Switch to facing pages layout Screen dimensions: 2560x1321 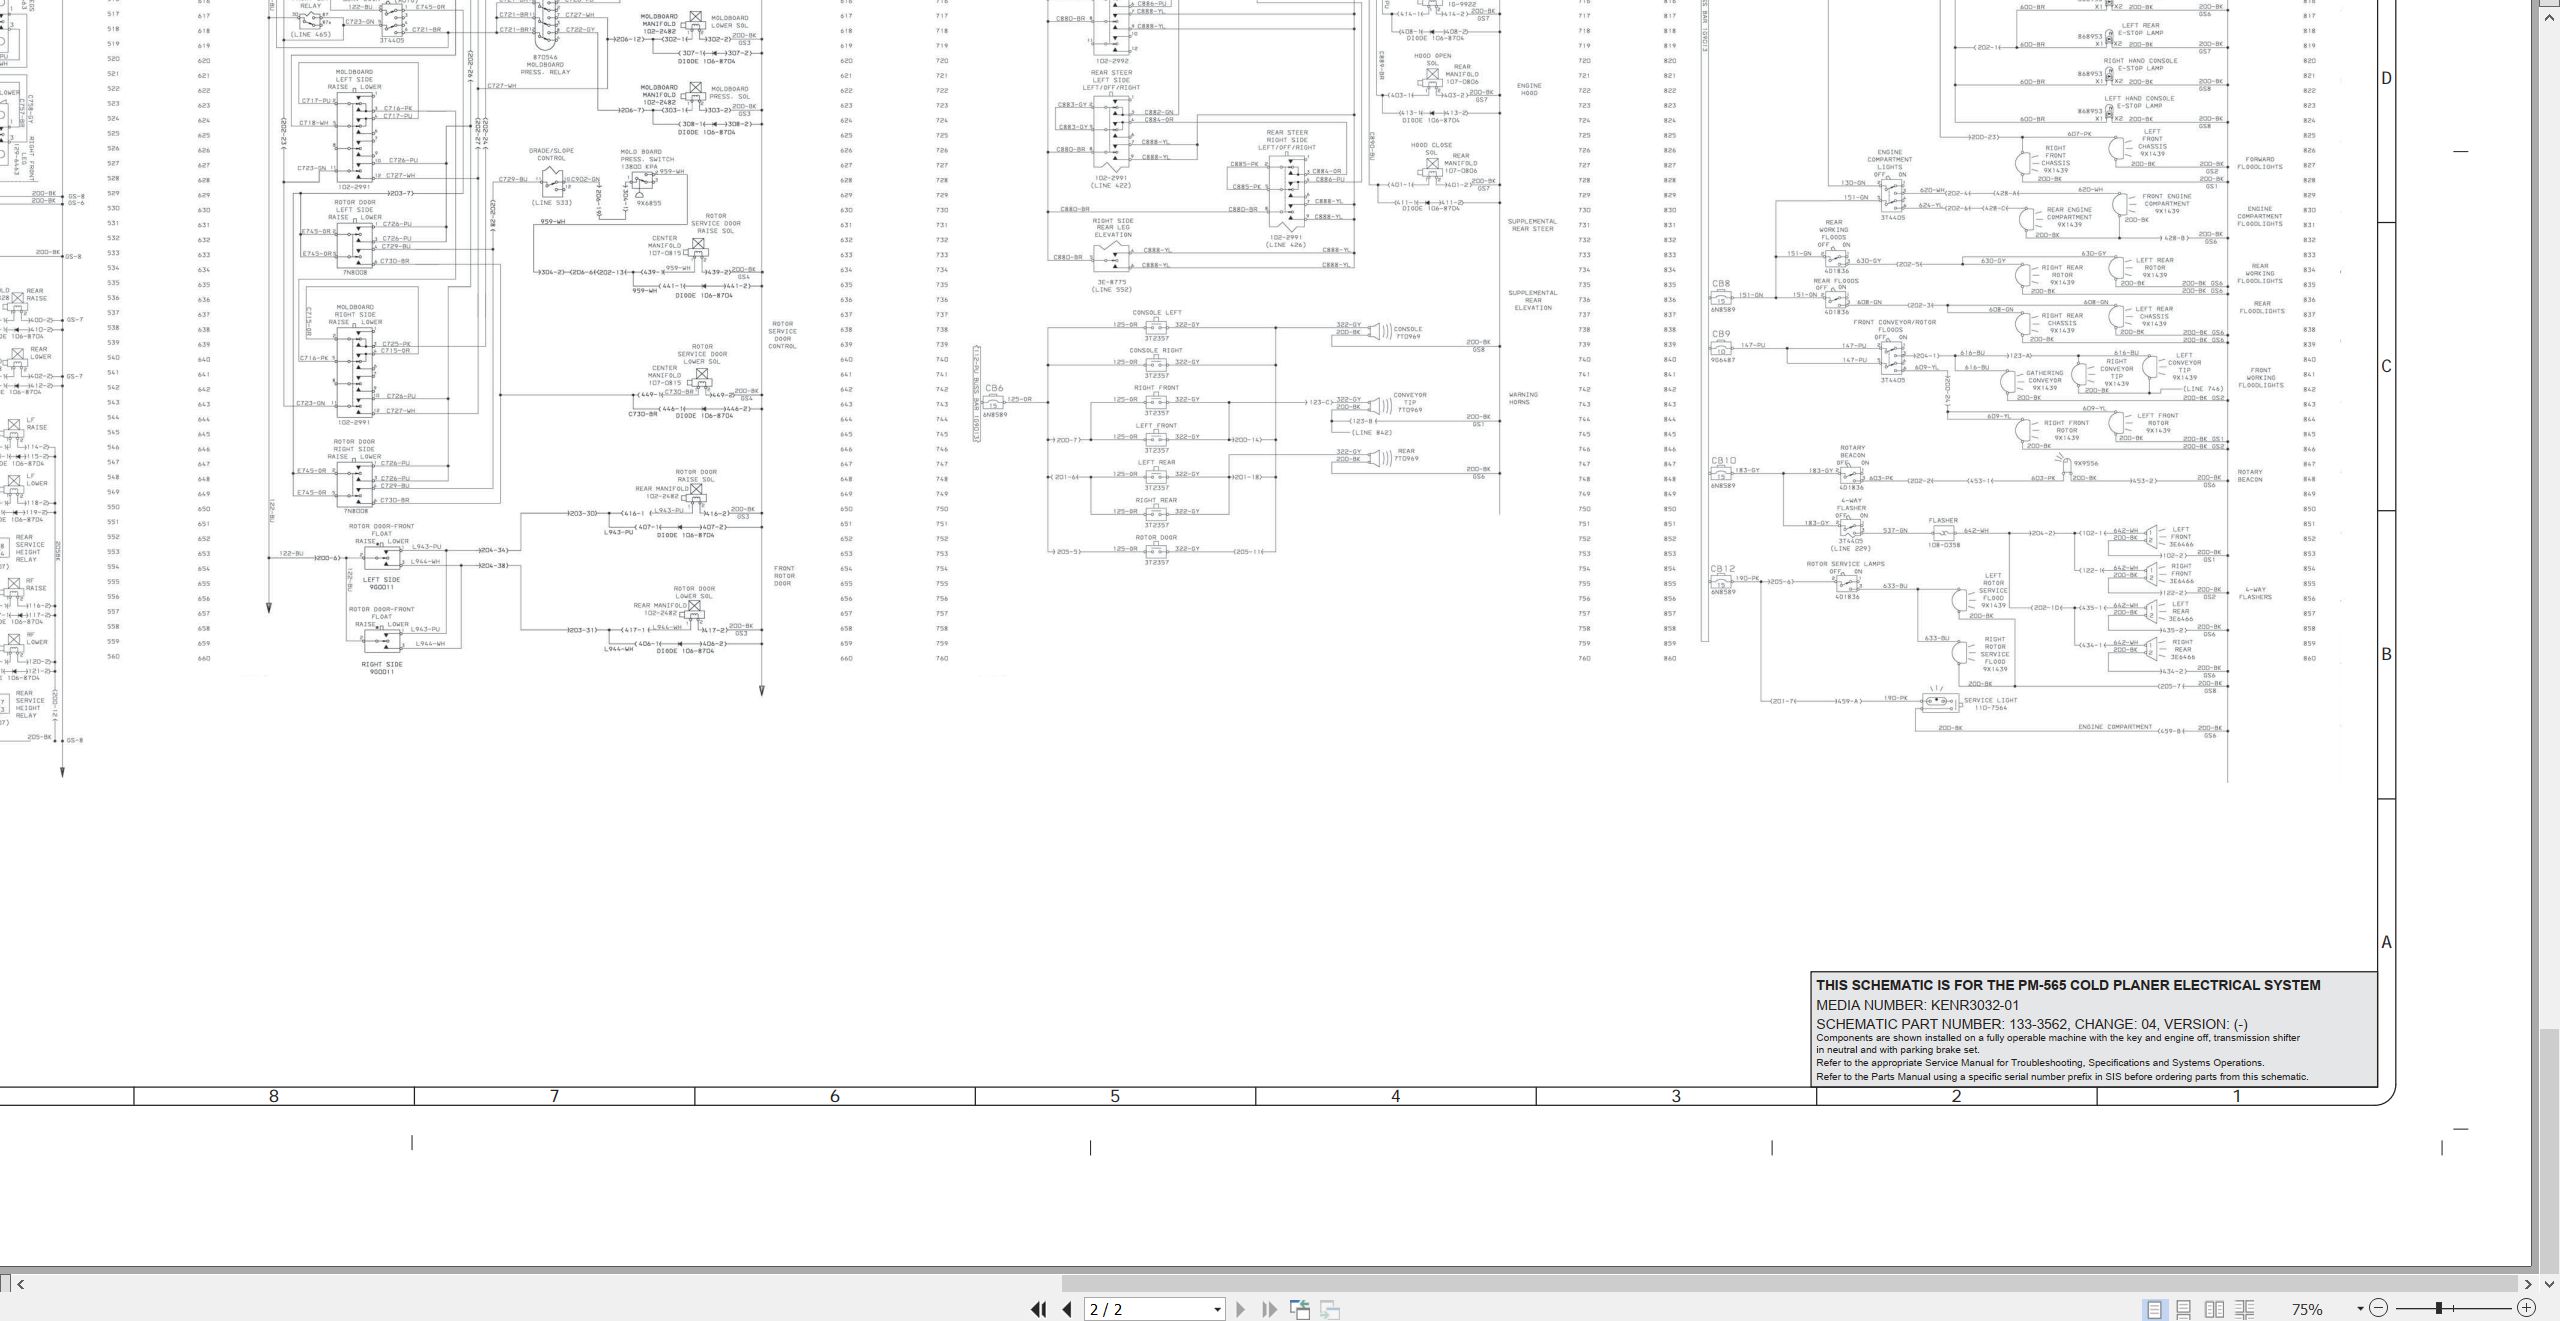pos(2214,1309)
